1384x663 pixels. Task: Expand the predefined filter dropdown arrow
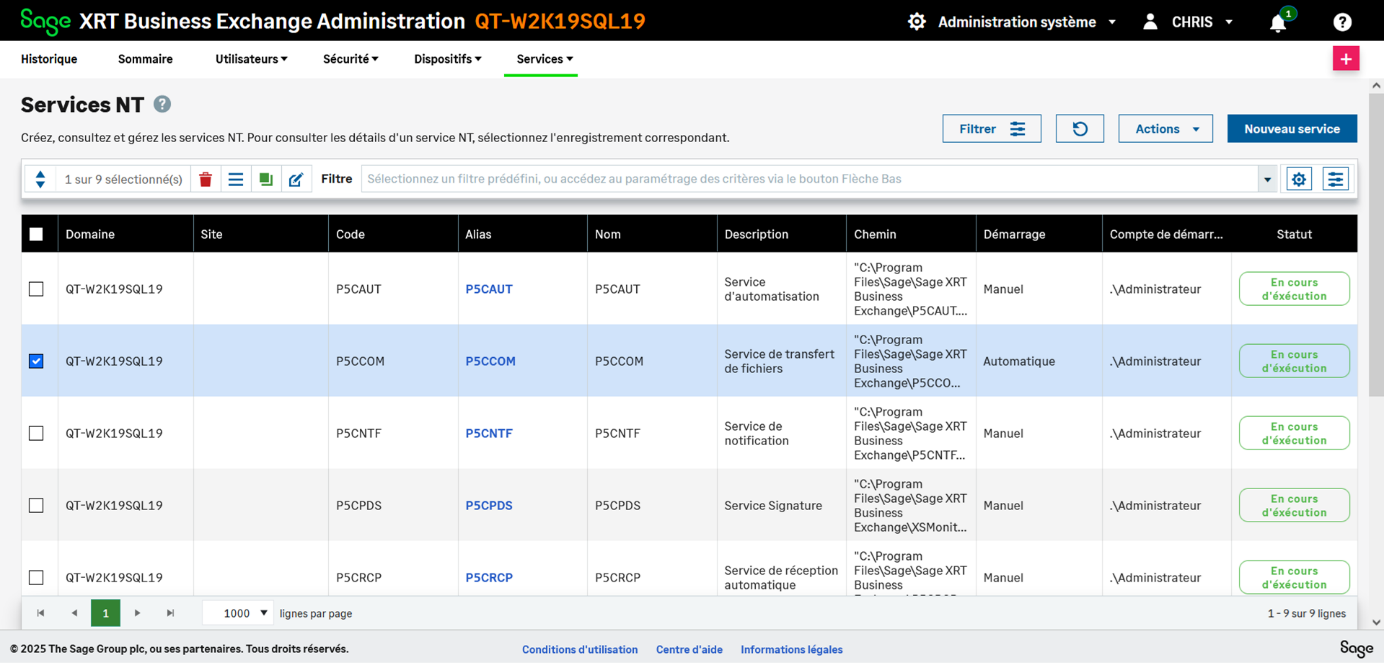click(x=1267, y=180)
